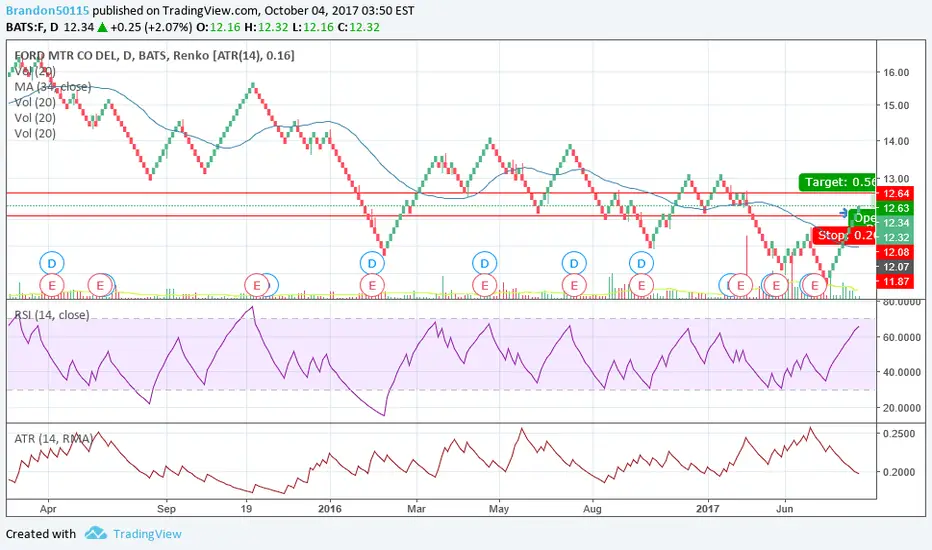Click the RSI (14, close) pane label
The image size is (932, 550).
52,315
